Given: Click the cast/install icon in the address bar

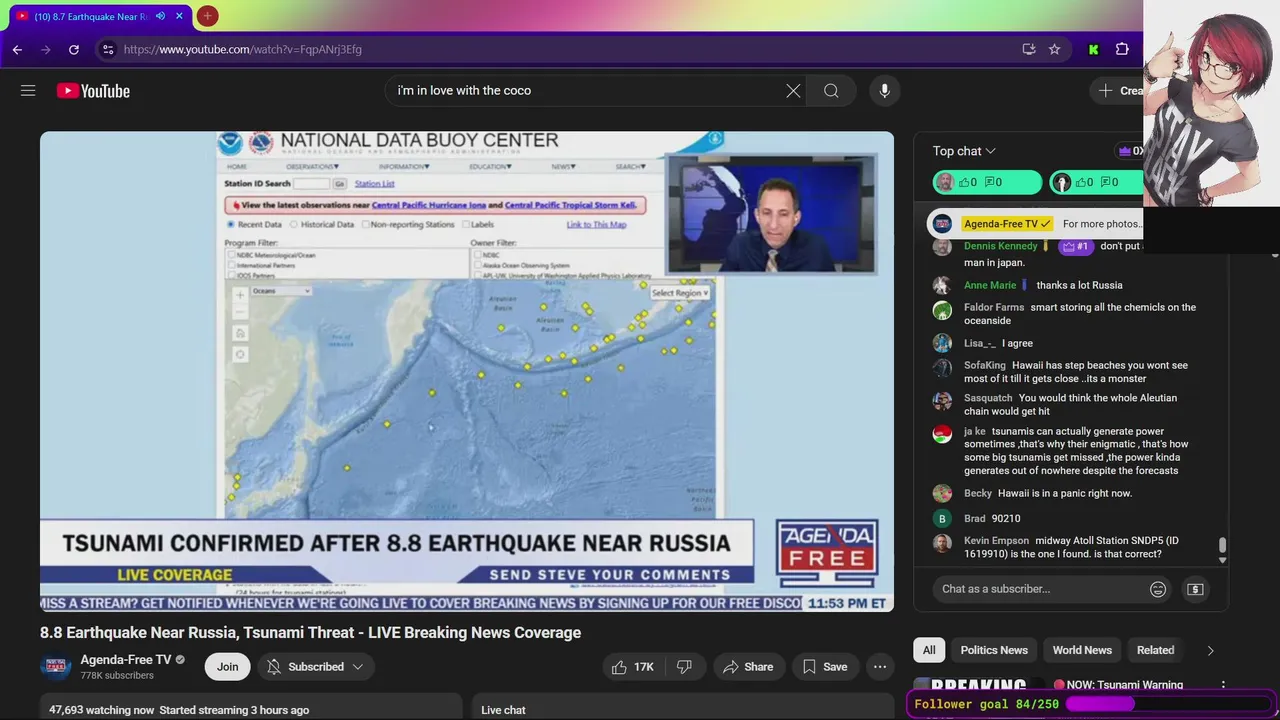Looking at the screenshot, I should tap(1029, 49).
